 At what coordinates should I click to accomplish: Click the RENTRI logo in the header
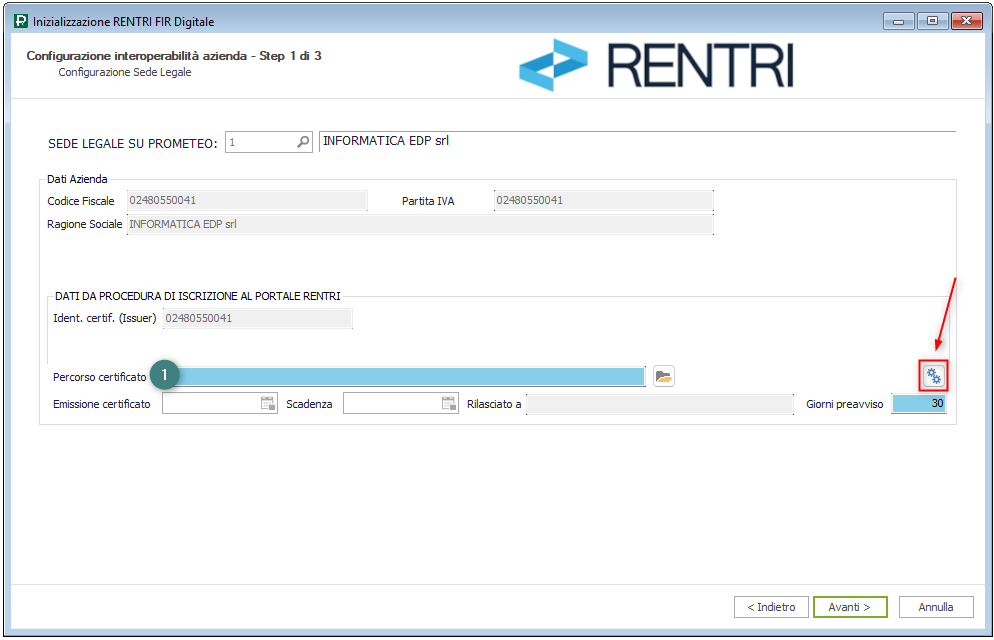click(x=656, y=66)
